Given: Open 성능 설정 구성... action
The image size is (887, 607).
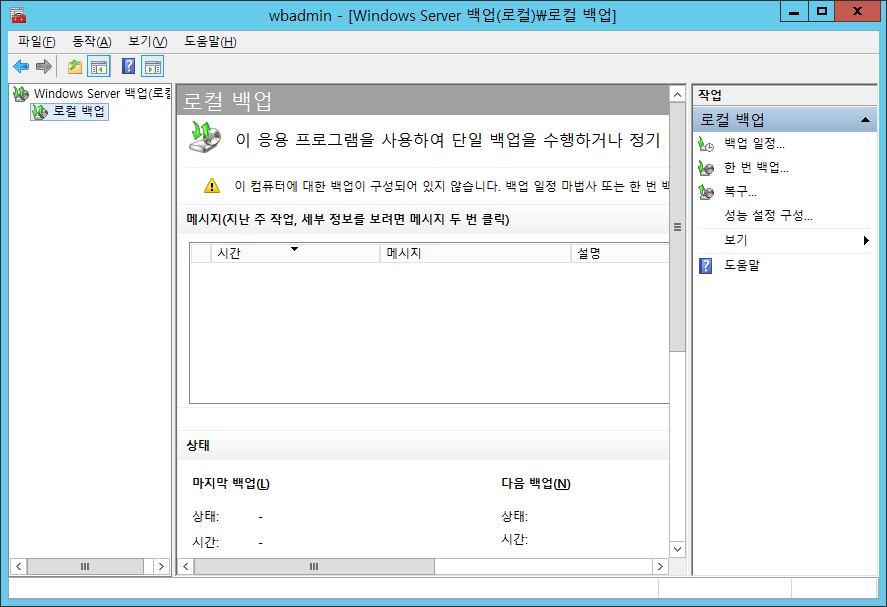Looking at the screenshot, I should tap(768, 215).
